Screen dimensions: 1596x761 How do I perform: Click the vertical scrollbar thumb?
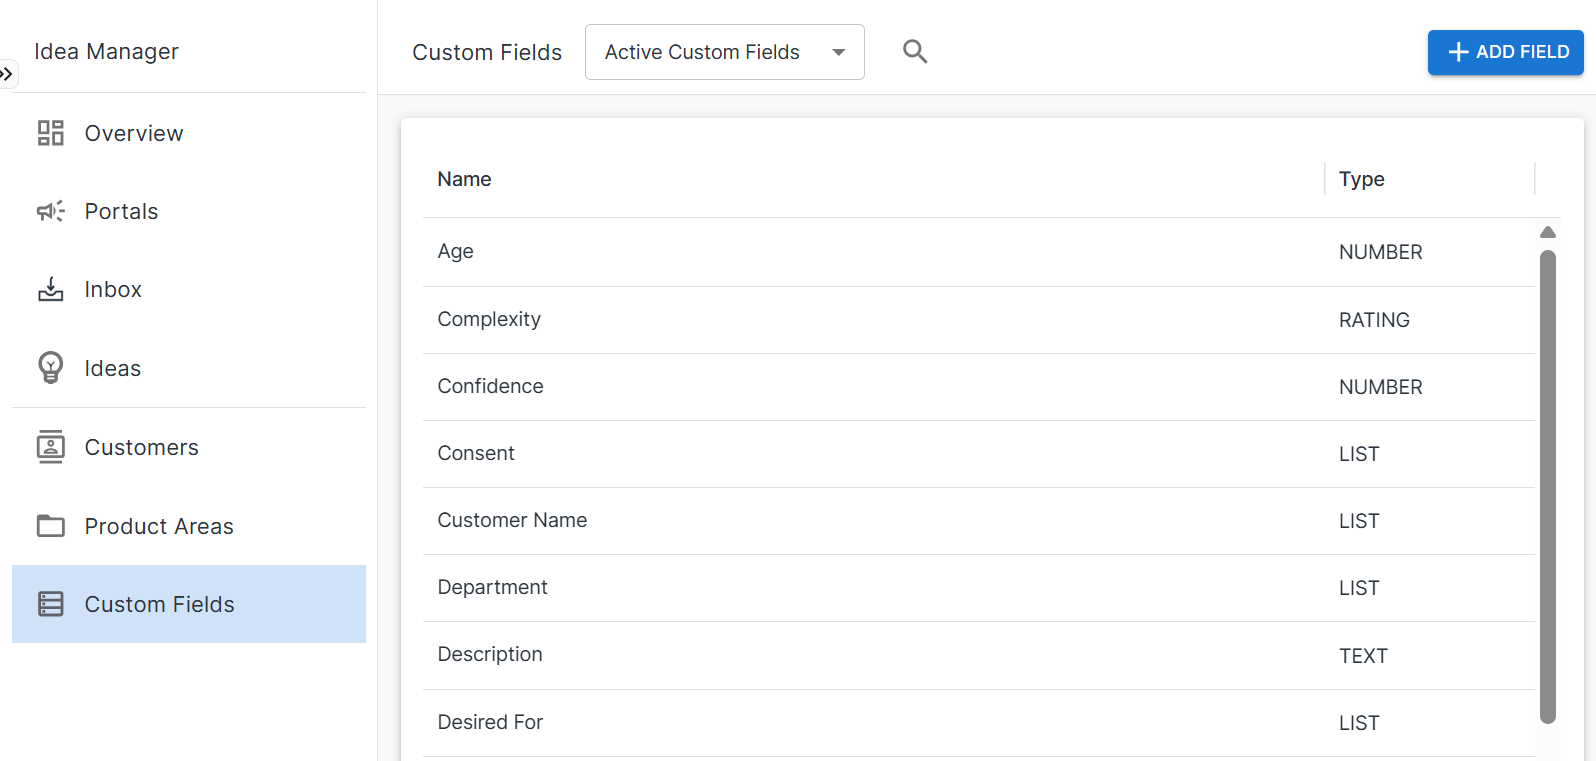click(x=1547, y=485)
